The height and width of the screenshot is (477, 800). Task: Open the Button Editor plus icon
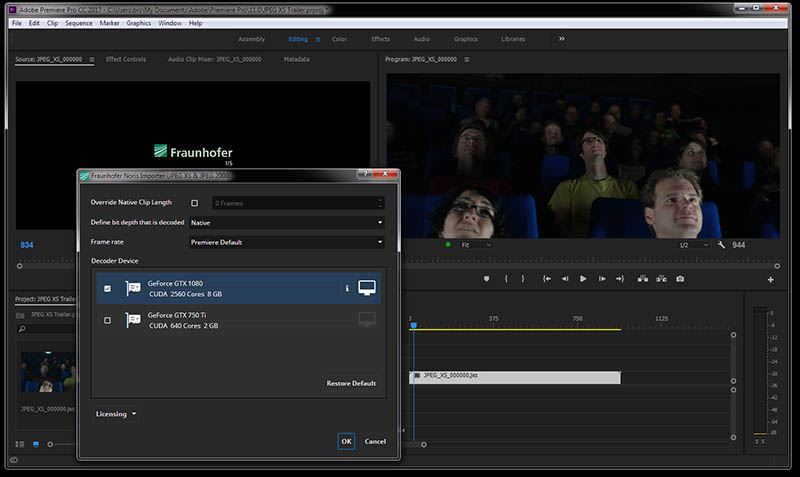770,280
